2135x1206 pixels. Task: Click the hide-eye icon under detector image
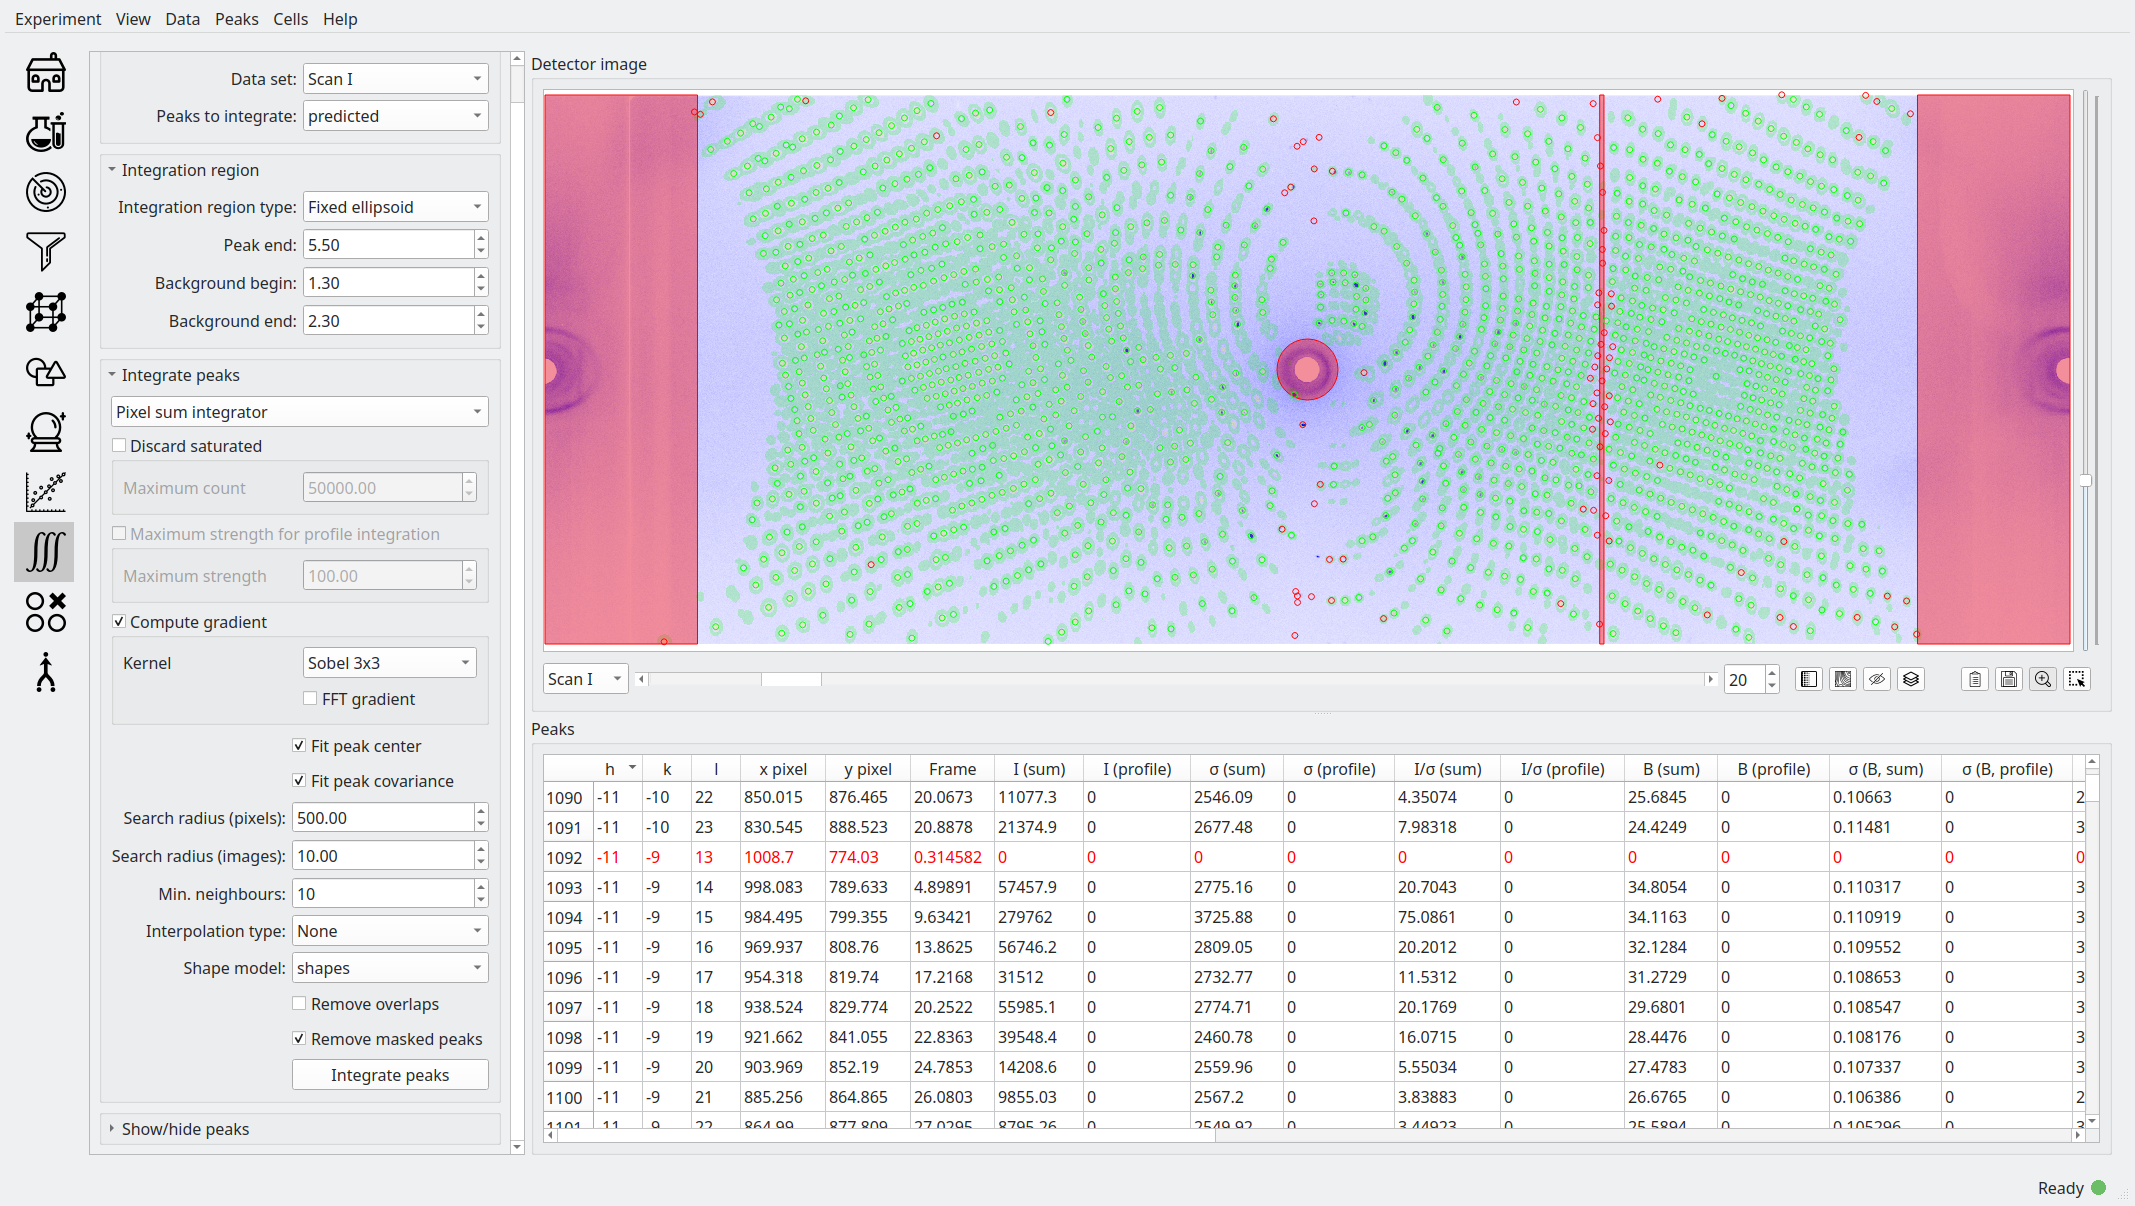(1877, 679)
